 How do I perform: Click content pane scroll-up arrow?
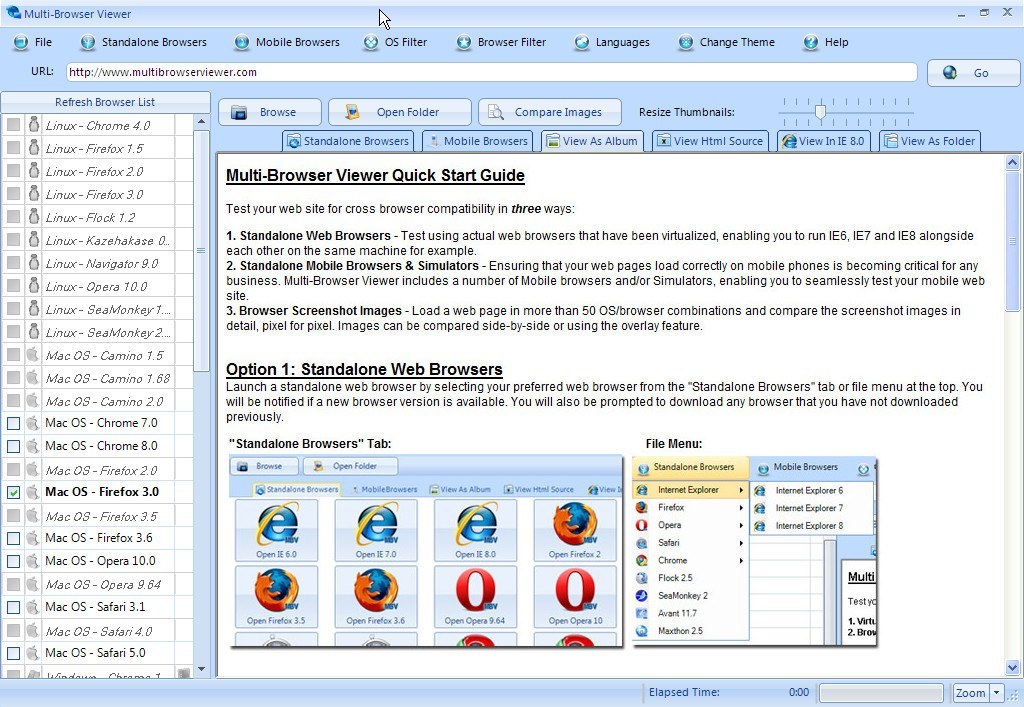(x=1012, y=162)
